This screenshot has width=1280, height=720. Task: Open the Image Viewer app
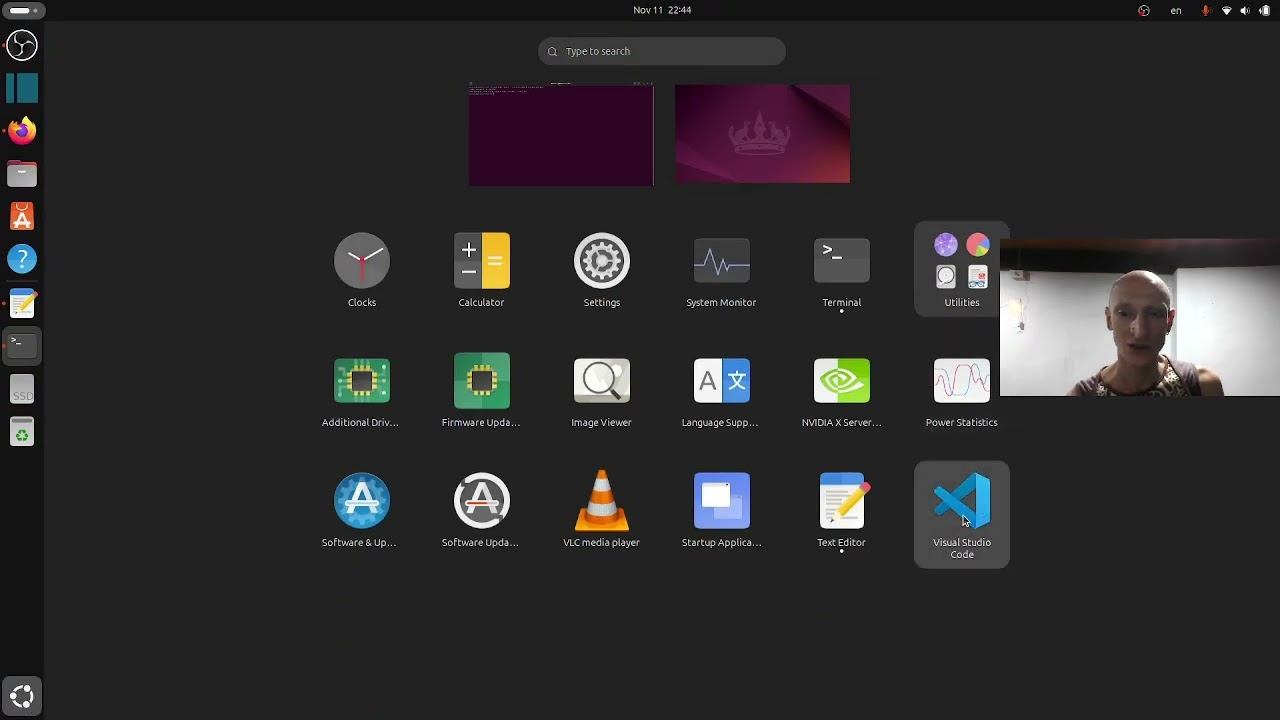(x=601, y=390)
